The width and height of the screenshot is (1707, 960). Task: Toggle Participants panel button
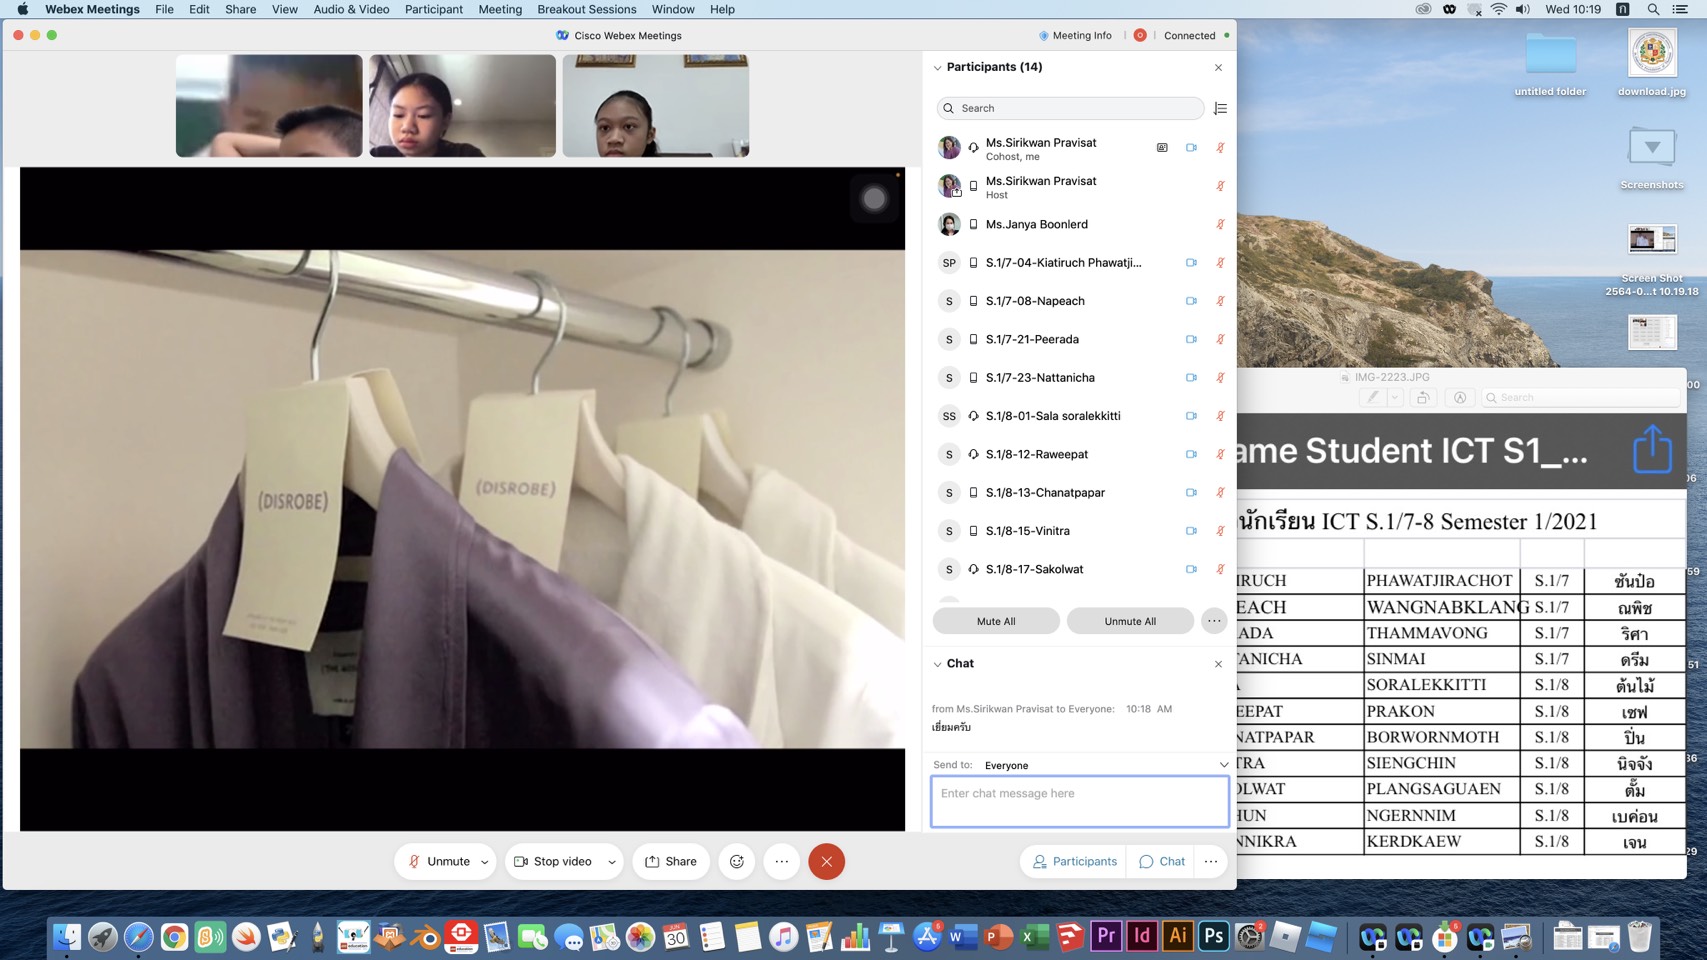click(x=1074, y=861)
